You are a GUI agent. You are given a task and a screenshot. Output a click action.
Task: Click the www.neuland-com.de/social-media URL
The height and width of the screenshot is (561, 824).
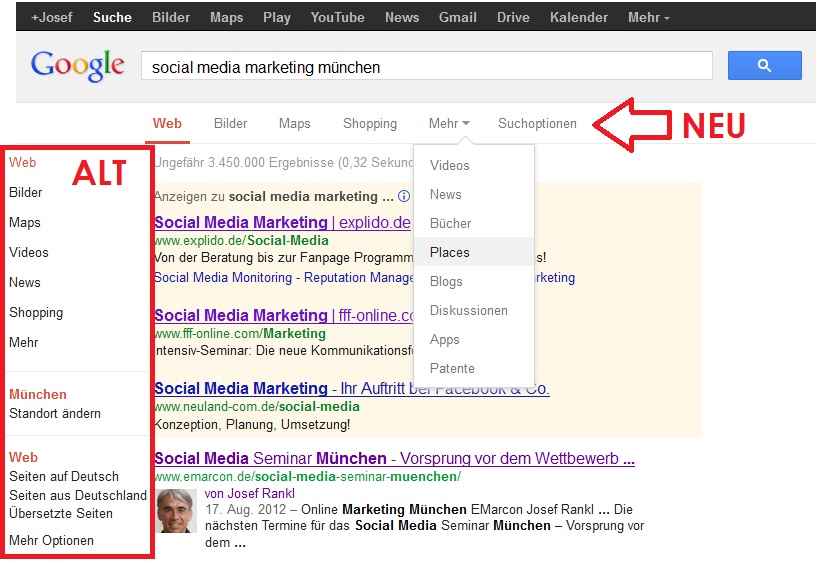point(257,407)
